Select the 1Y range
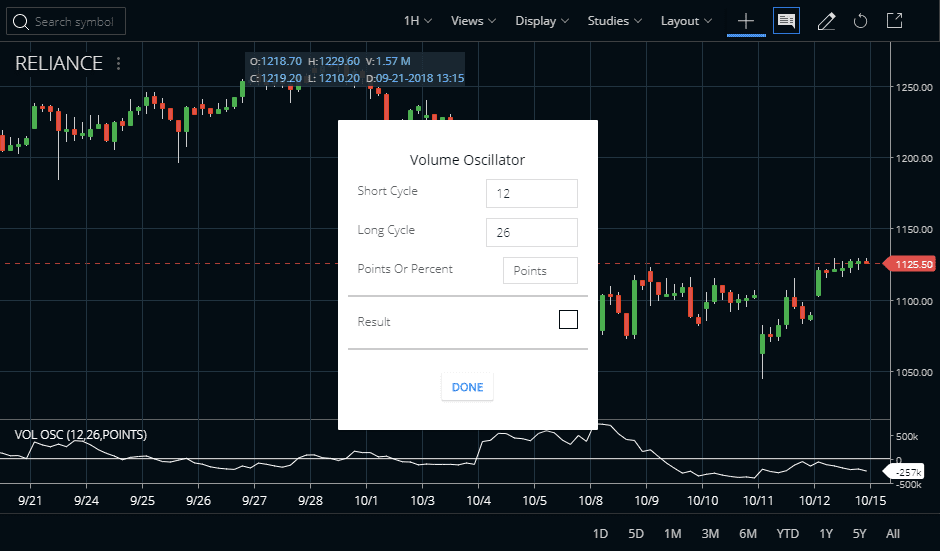The width and height of the screenshot is (941, 551). (x=826, y=534)
